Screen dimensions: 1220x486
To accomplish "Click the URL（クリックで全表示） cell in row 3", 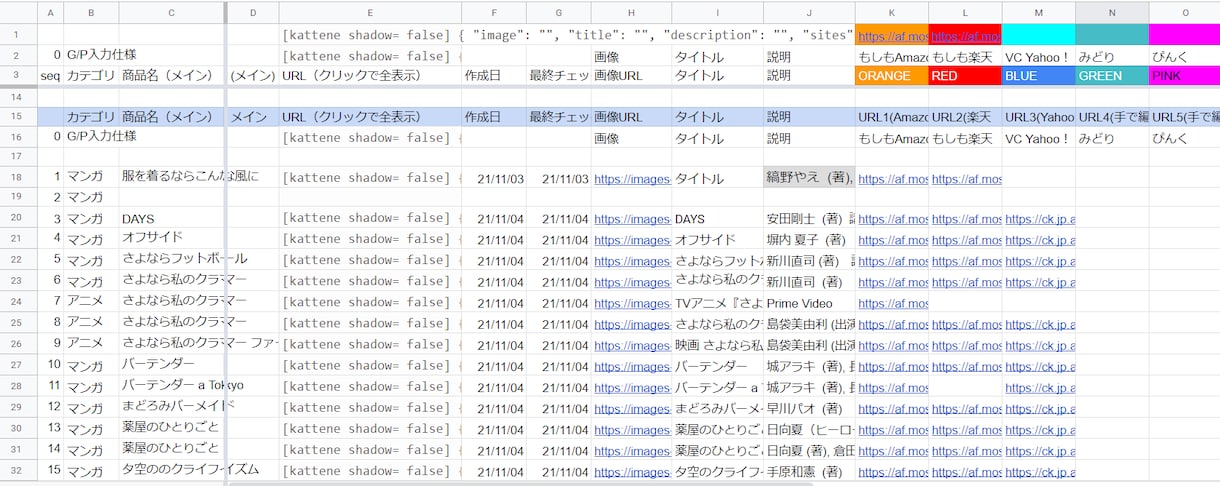I will [370, 76].
